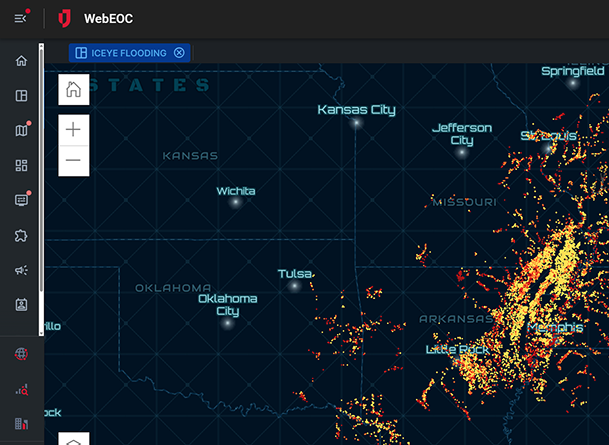
Task: Expand the sidebar menu hamburger icon
Action: click(x=21, y=18)
